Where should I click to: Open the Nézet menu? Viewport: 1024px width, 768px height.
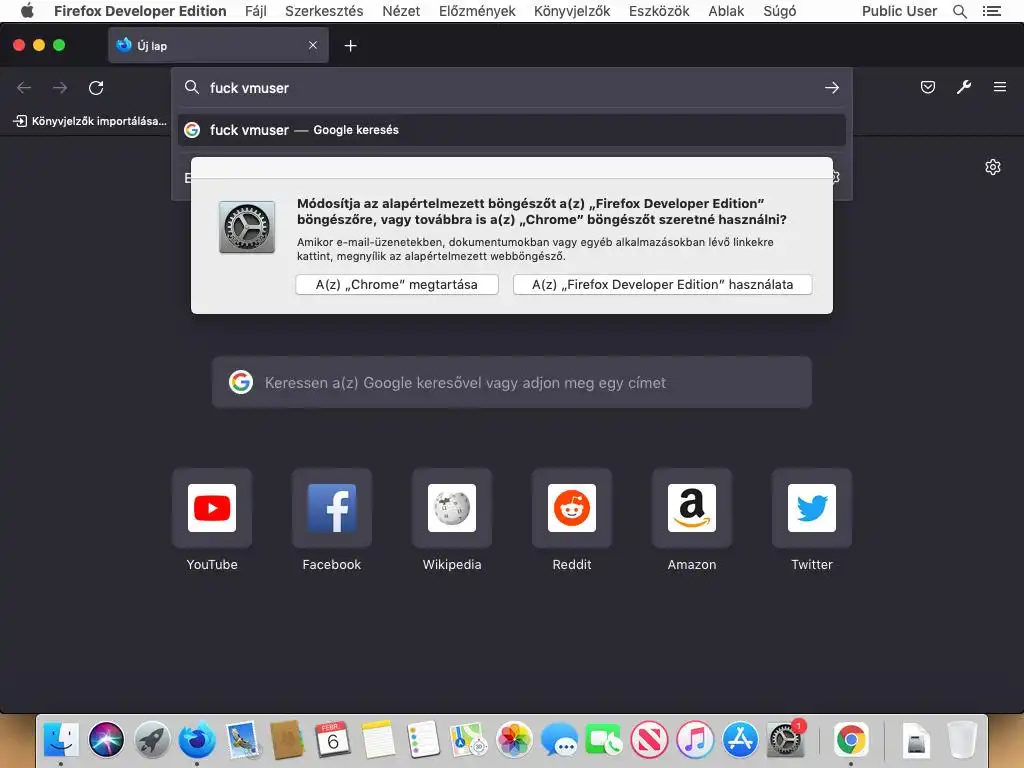(x=401, y=11)
